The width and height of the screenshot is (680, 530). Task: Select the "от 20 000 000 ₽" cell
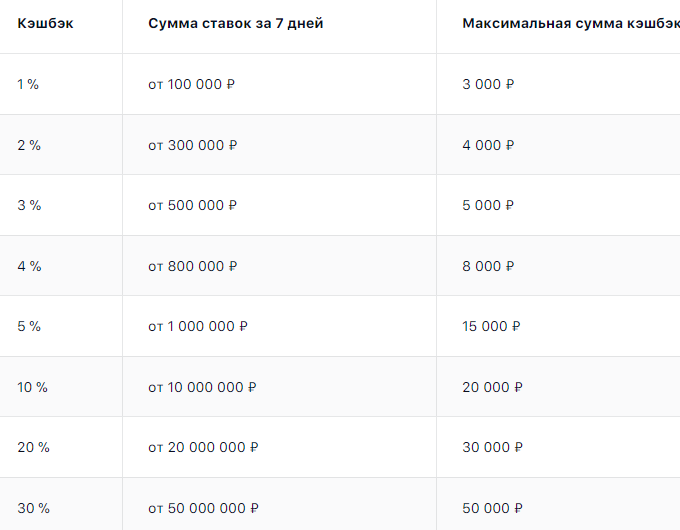[x=203, y=447]
